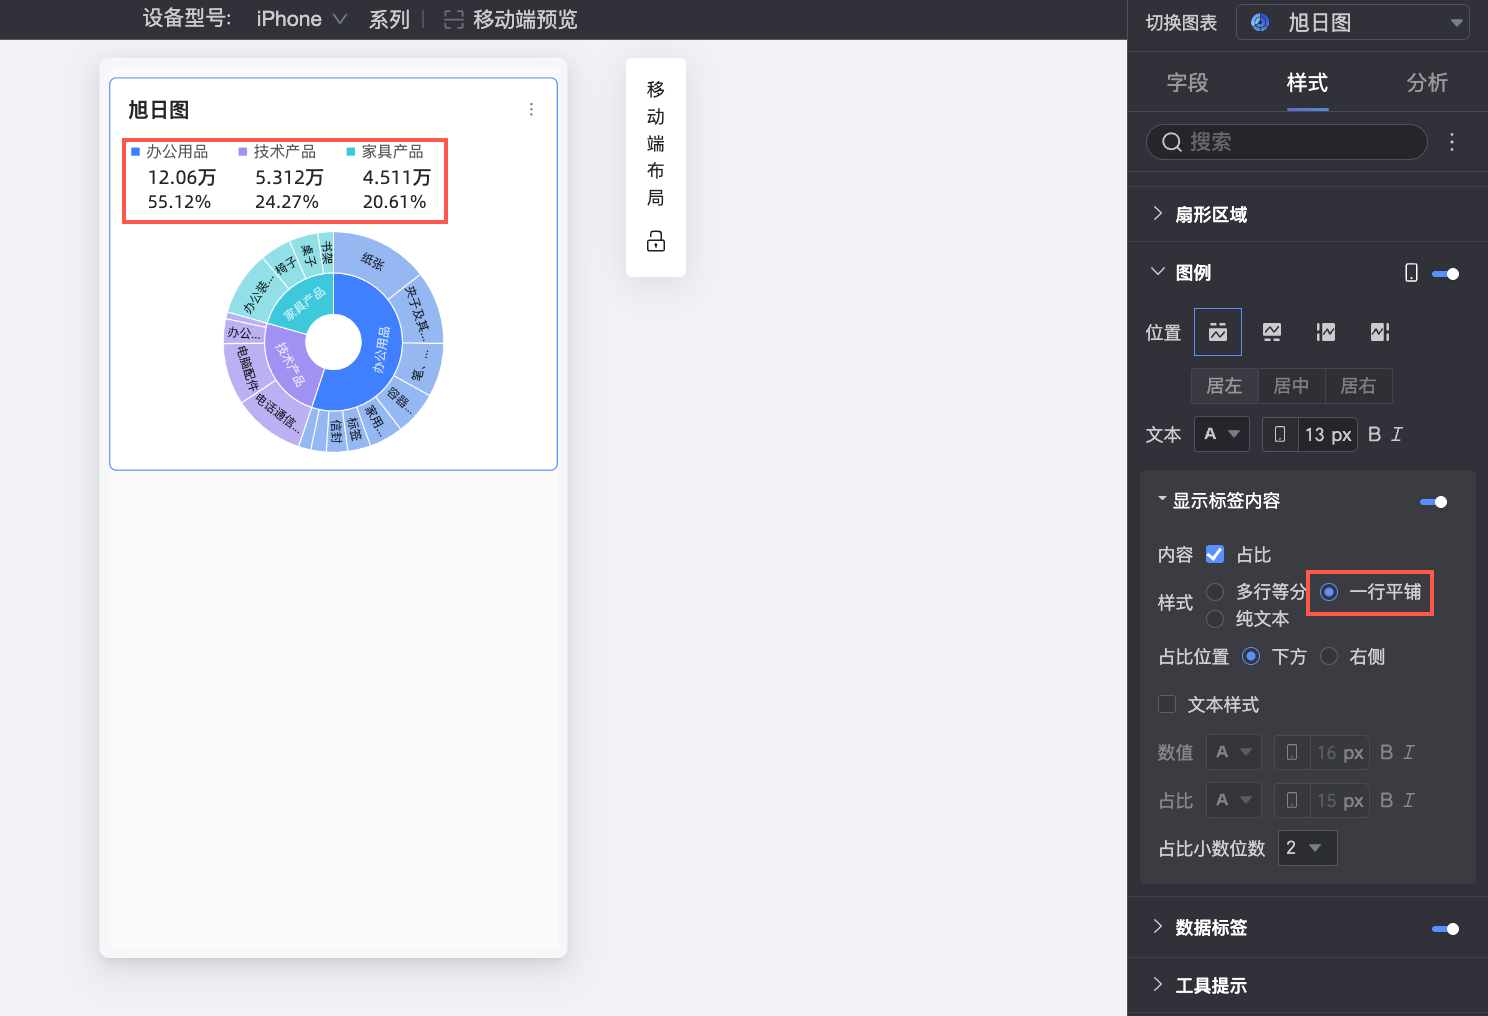Open the iPhone device model dropdown

[x=301, y=19]
